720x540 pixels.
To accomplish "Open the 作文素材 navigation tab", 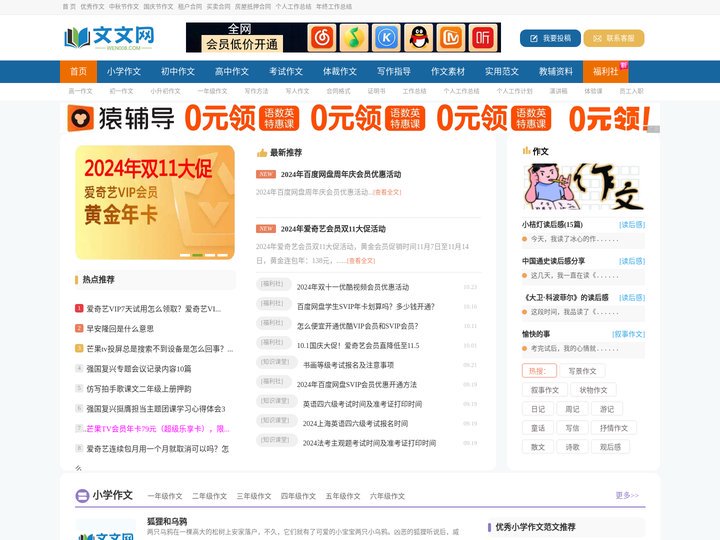I will coord(448,71).
